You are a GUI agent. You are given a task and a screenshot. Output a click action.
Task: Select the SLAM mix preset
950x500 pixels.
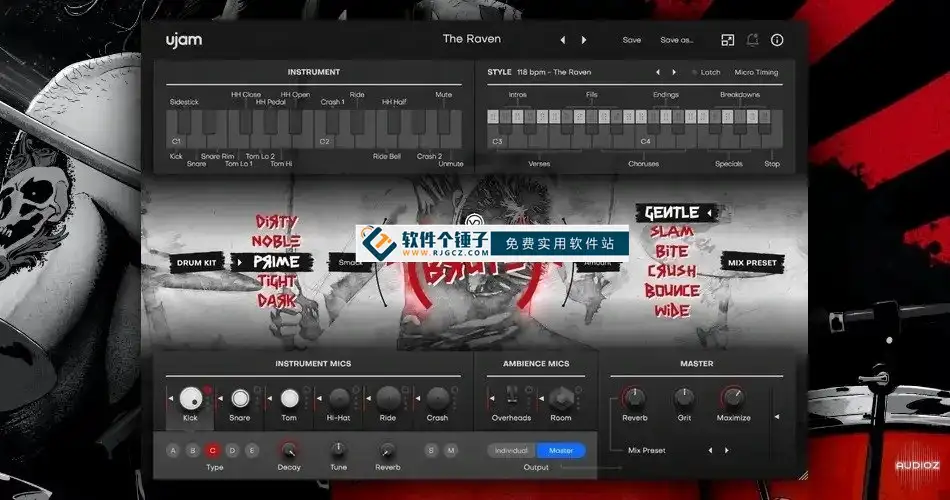point(671,232)
